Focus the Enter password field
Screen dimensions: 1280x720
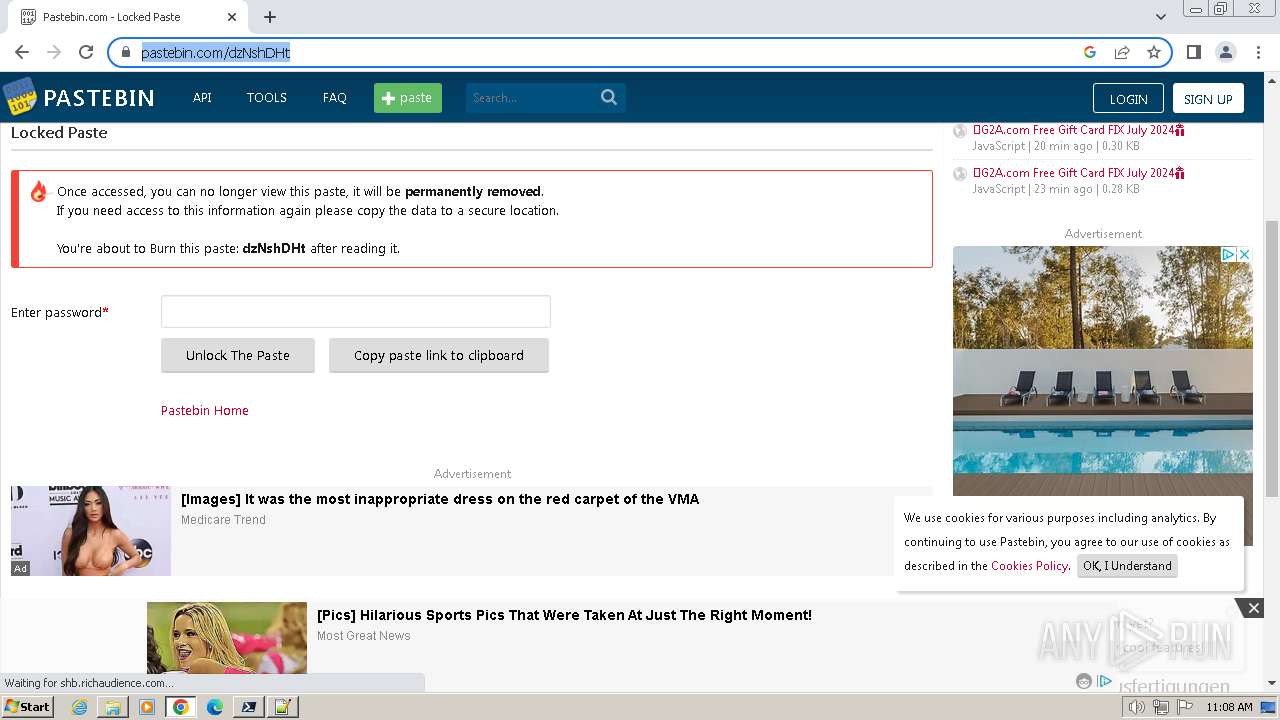tap(356, 311)
